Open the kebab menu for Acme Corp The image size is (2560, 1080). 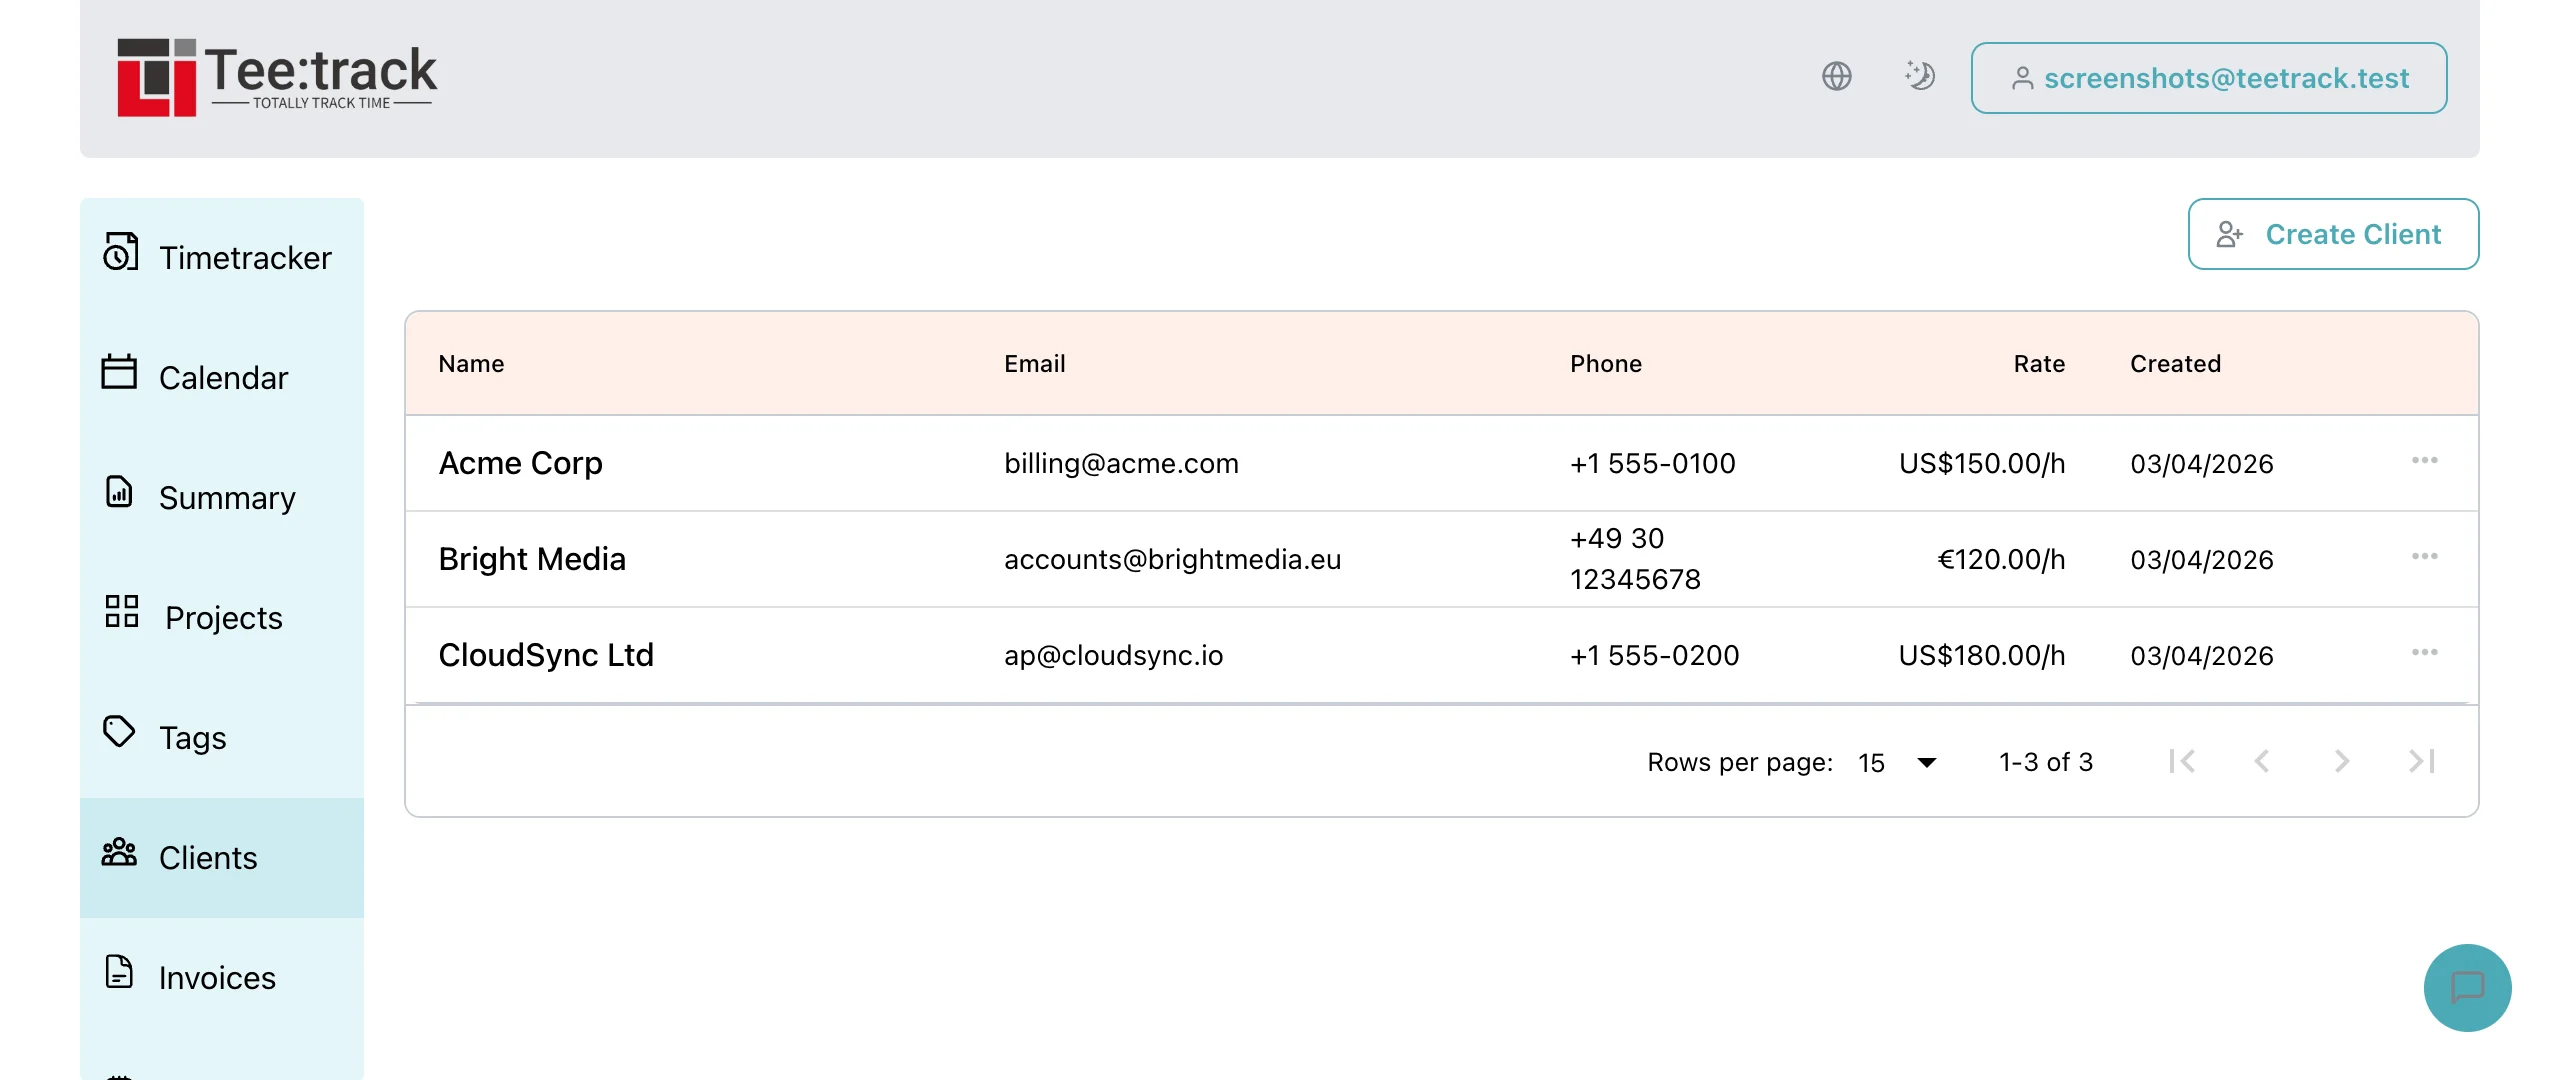coord(2427,461)
